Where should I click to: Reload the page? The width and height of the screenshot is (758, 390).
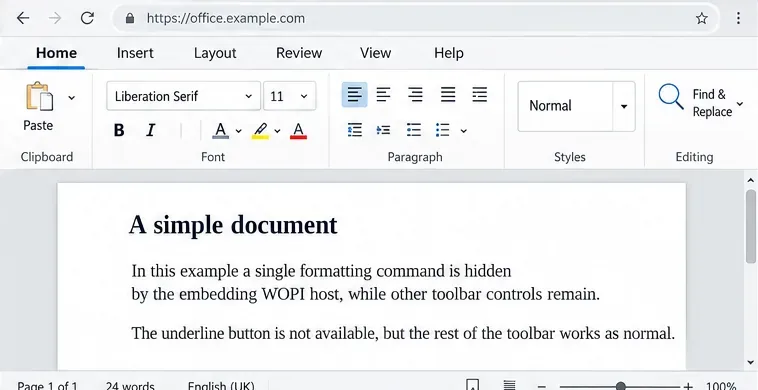87,18
